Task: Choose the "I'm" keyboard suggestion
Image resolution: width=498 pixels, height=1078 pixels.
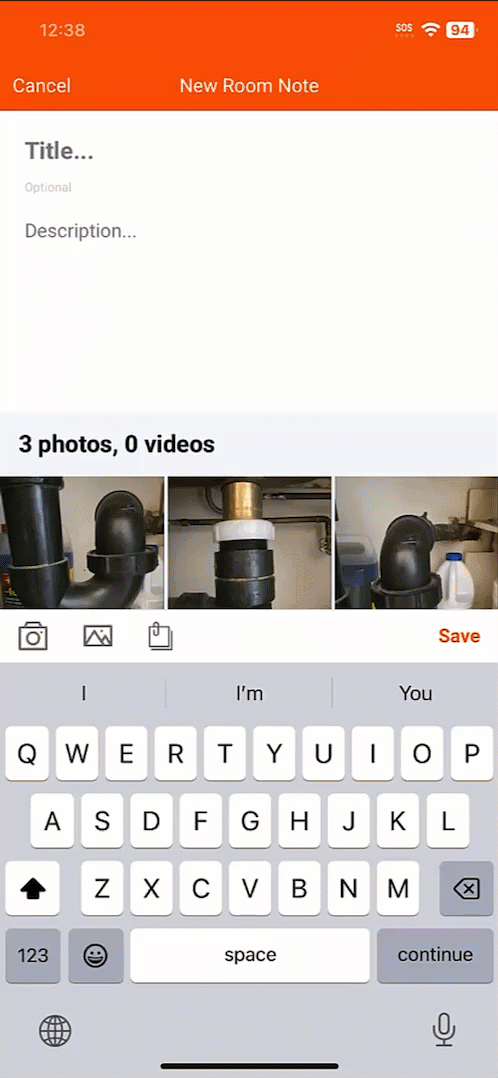Action: (x=249, y=693)
